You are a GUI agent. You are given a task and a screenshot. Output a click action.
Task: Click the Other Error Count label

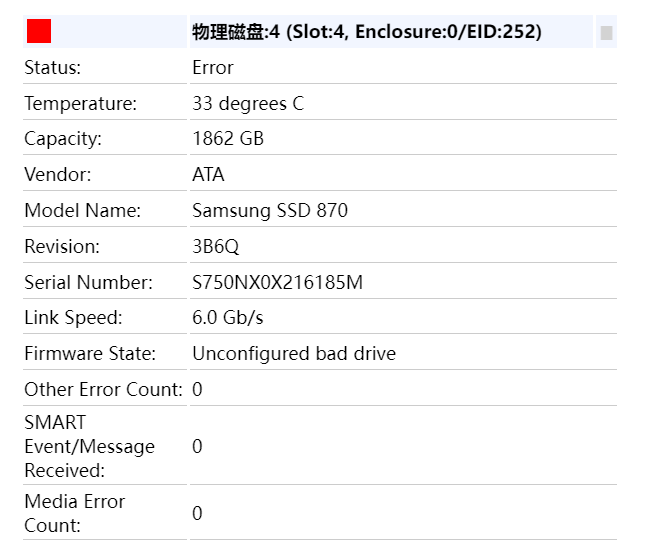coord(104,390)
